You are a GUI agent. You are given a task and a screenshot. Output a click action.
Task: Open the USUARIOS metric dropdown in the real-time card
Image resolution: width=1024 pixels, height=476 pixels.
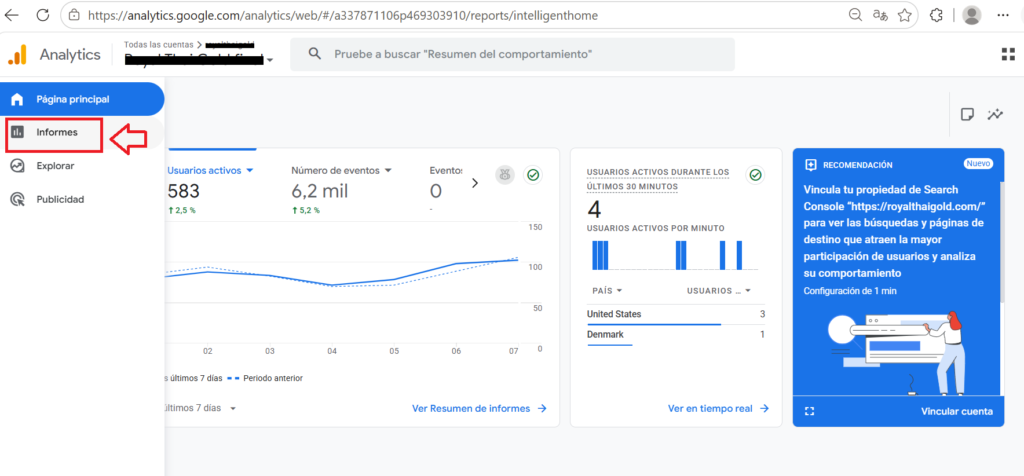coord(719,291)
